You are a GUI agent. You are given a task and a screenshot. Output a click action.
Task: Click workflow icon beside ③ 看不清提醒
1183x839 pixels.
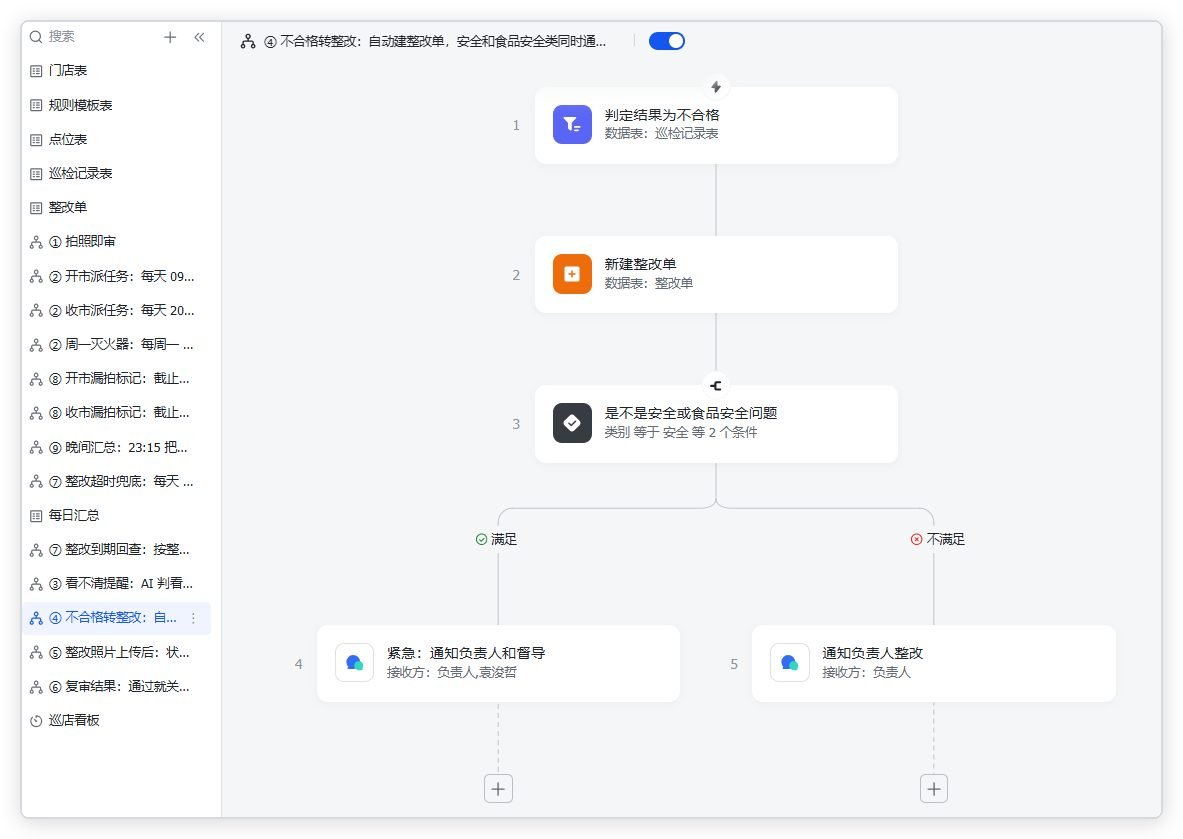tap(35, 584)
